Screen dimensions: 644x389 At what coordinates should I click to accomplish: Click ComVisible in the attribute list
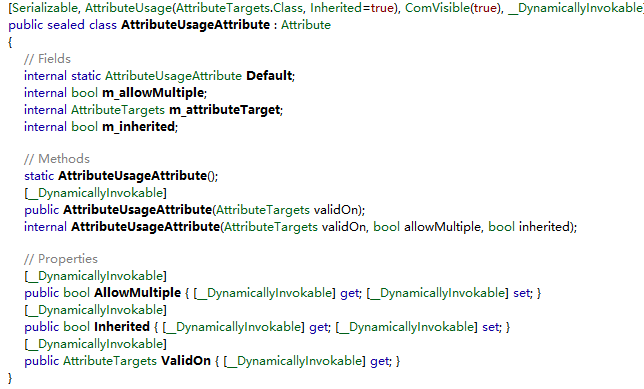click(x=437, y=8)
